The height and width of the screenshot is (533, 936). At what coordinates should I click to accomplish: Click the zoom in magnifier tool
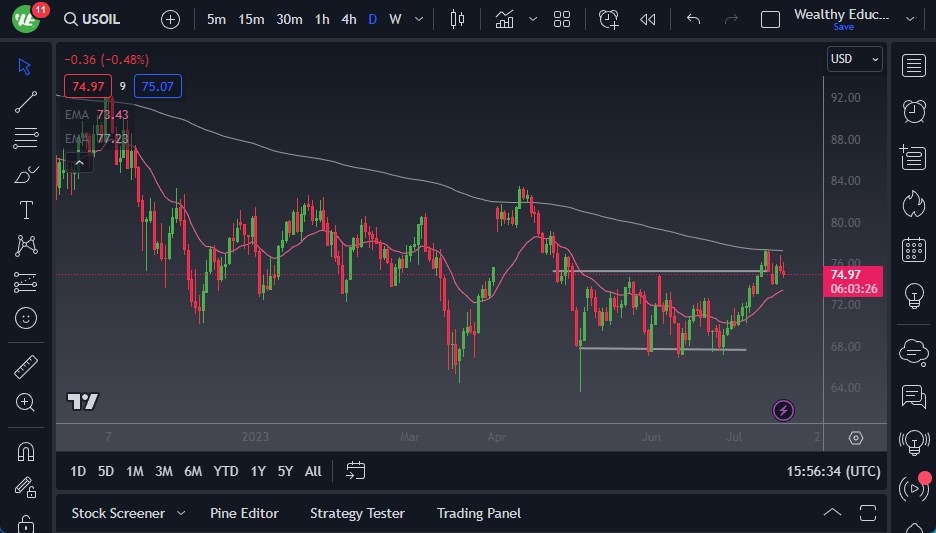click(x=26, y=402)
